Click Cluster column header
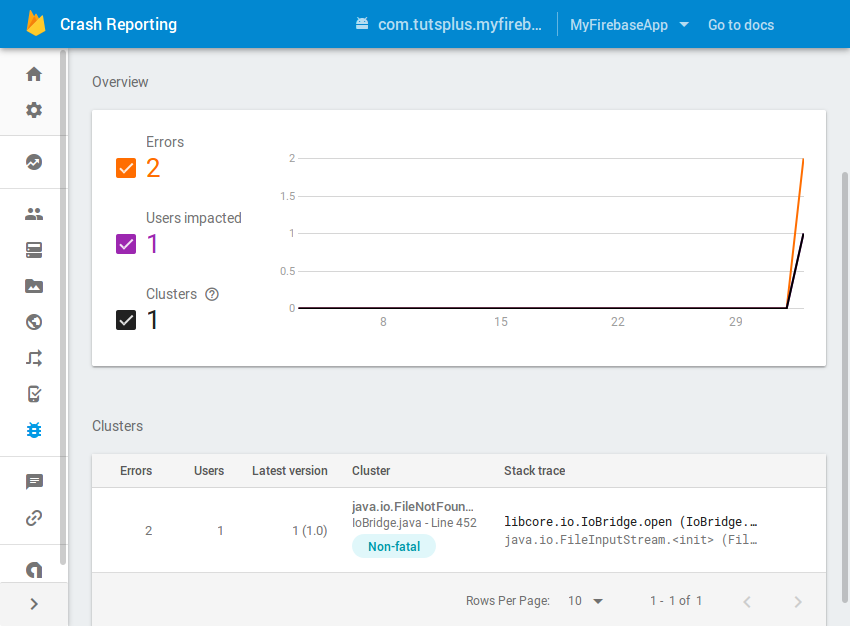850x626 pixels. click(371, 470)
